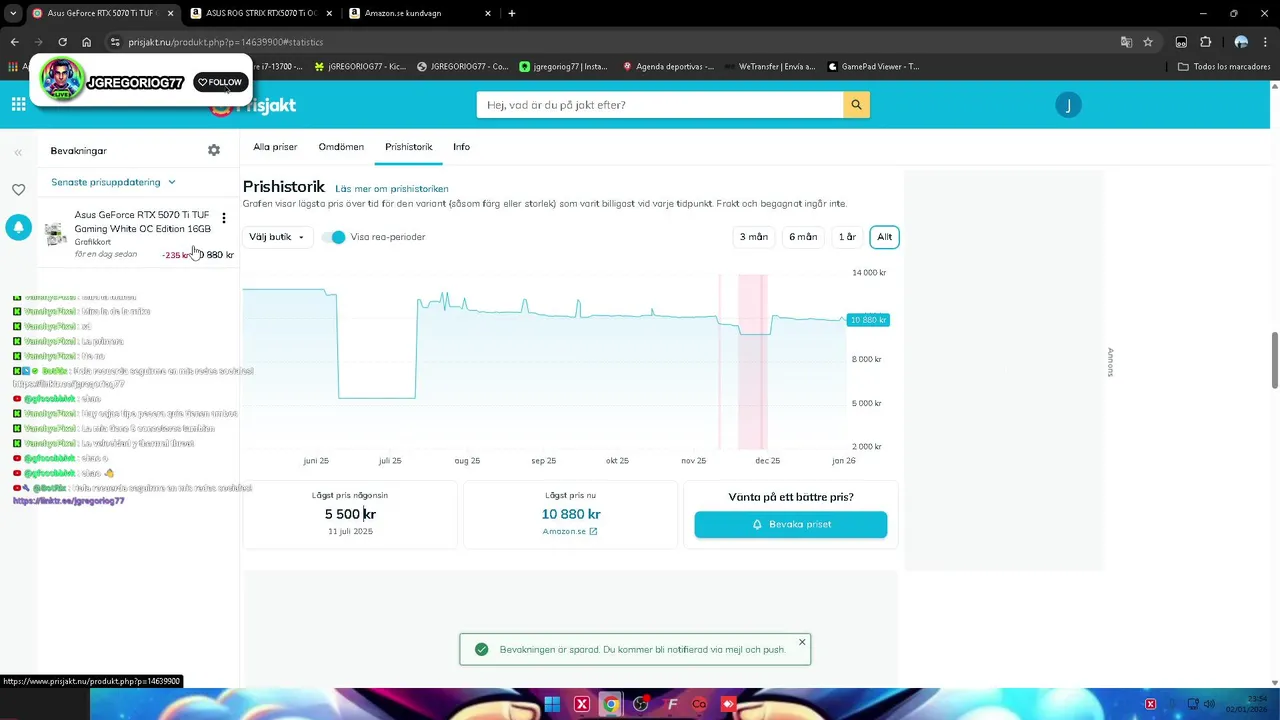Open the price alerts bell in sidebar

tap(18, 227)
